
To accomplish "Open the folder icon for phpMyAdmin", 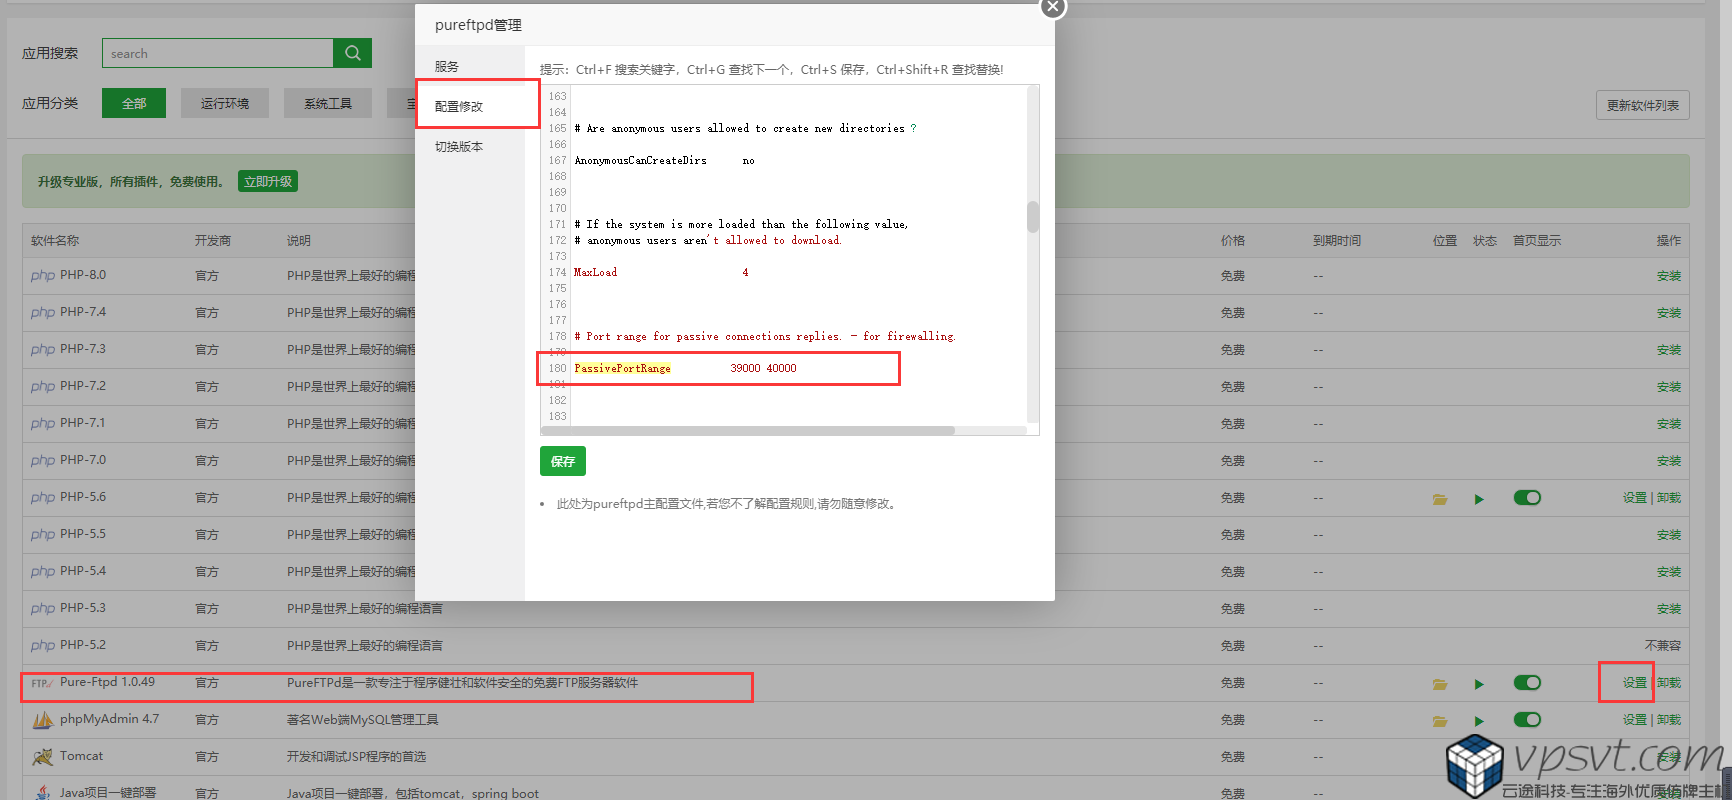I will (x=1440, y=721).
